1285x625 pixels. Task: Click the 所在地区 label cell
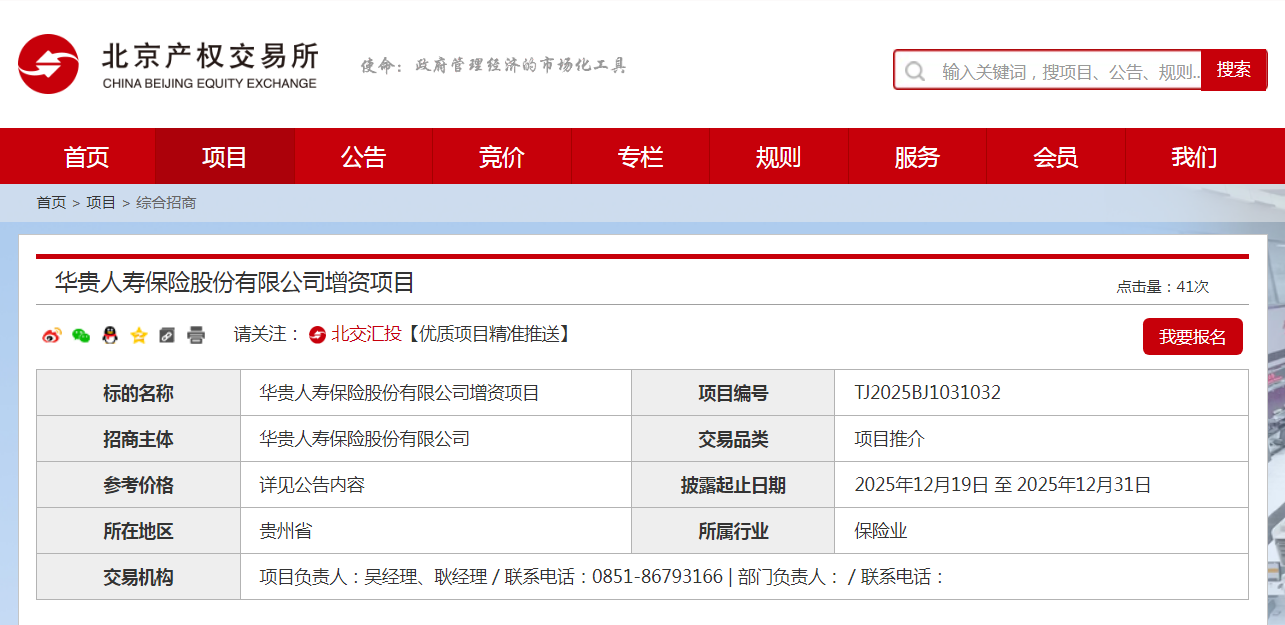(138, 531)
